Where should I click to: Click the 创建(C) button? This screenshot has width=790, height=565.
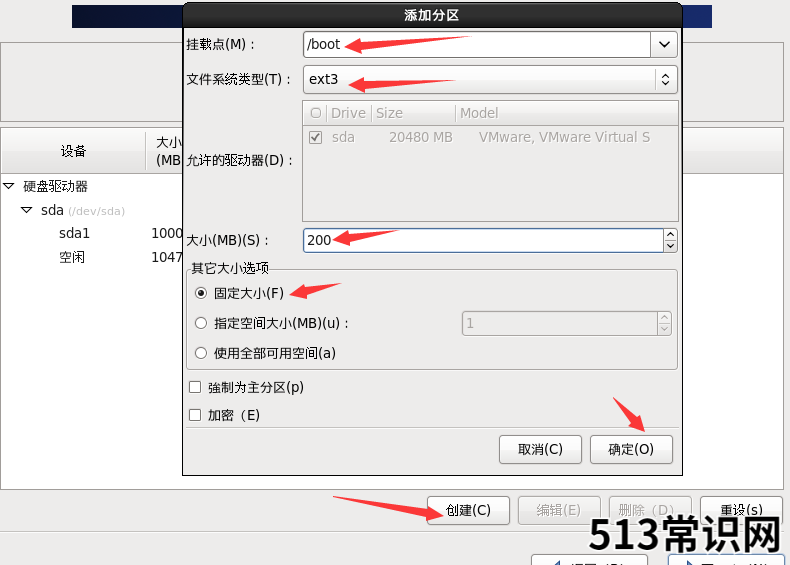468,510
